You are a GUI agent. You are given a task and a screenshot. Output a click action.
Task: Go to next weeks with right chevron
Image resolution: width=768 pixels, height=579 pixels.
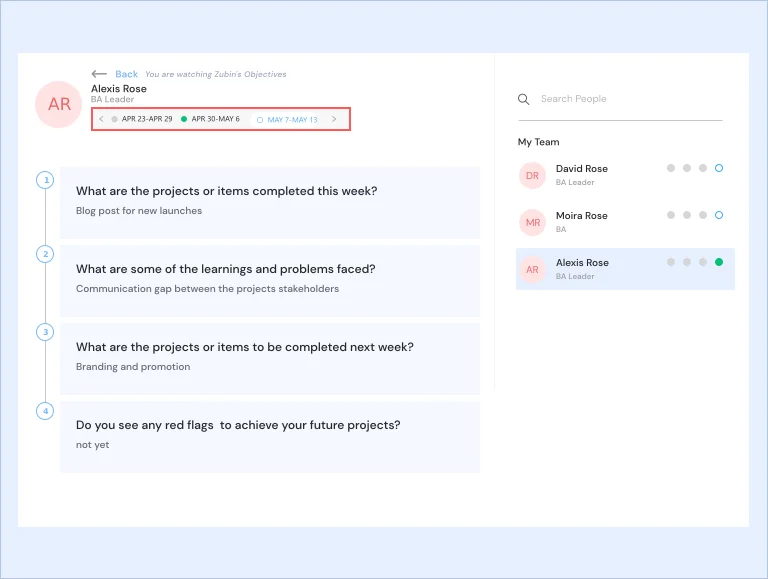[x=334, y=119]
